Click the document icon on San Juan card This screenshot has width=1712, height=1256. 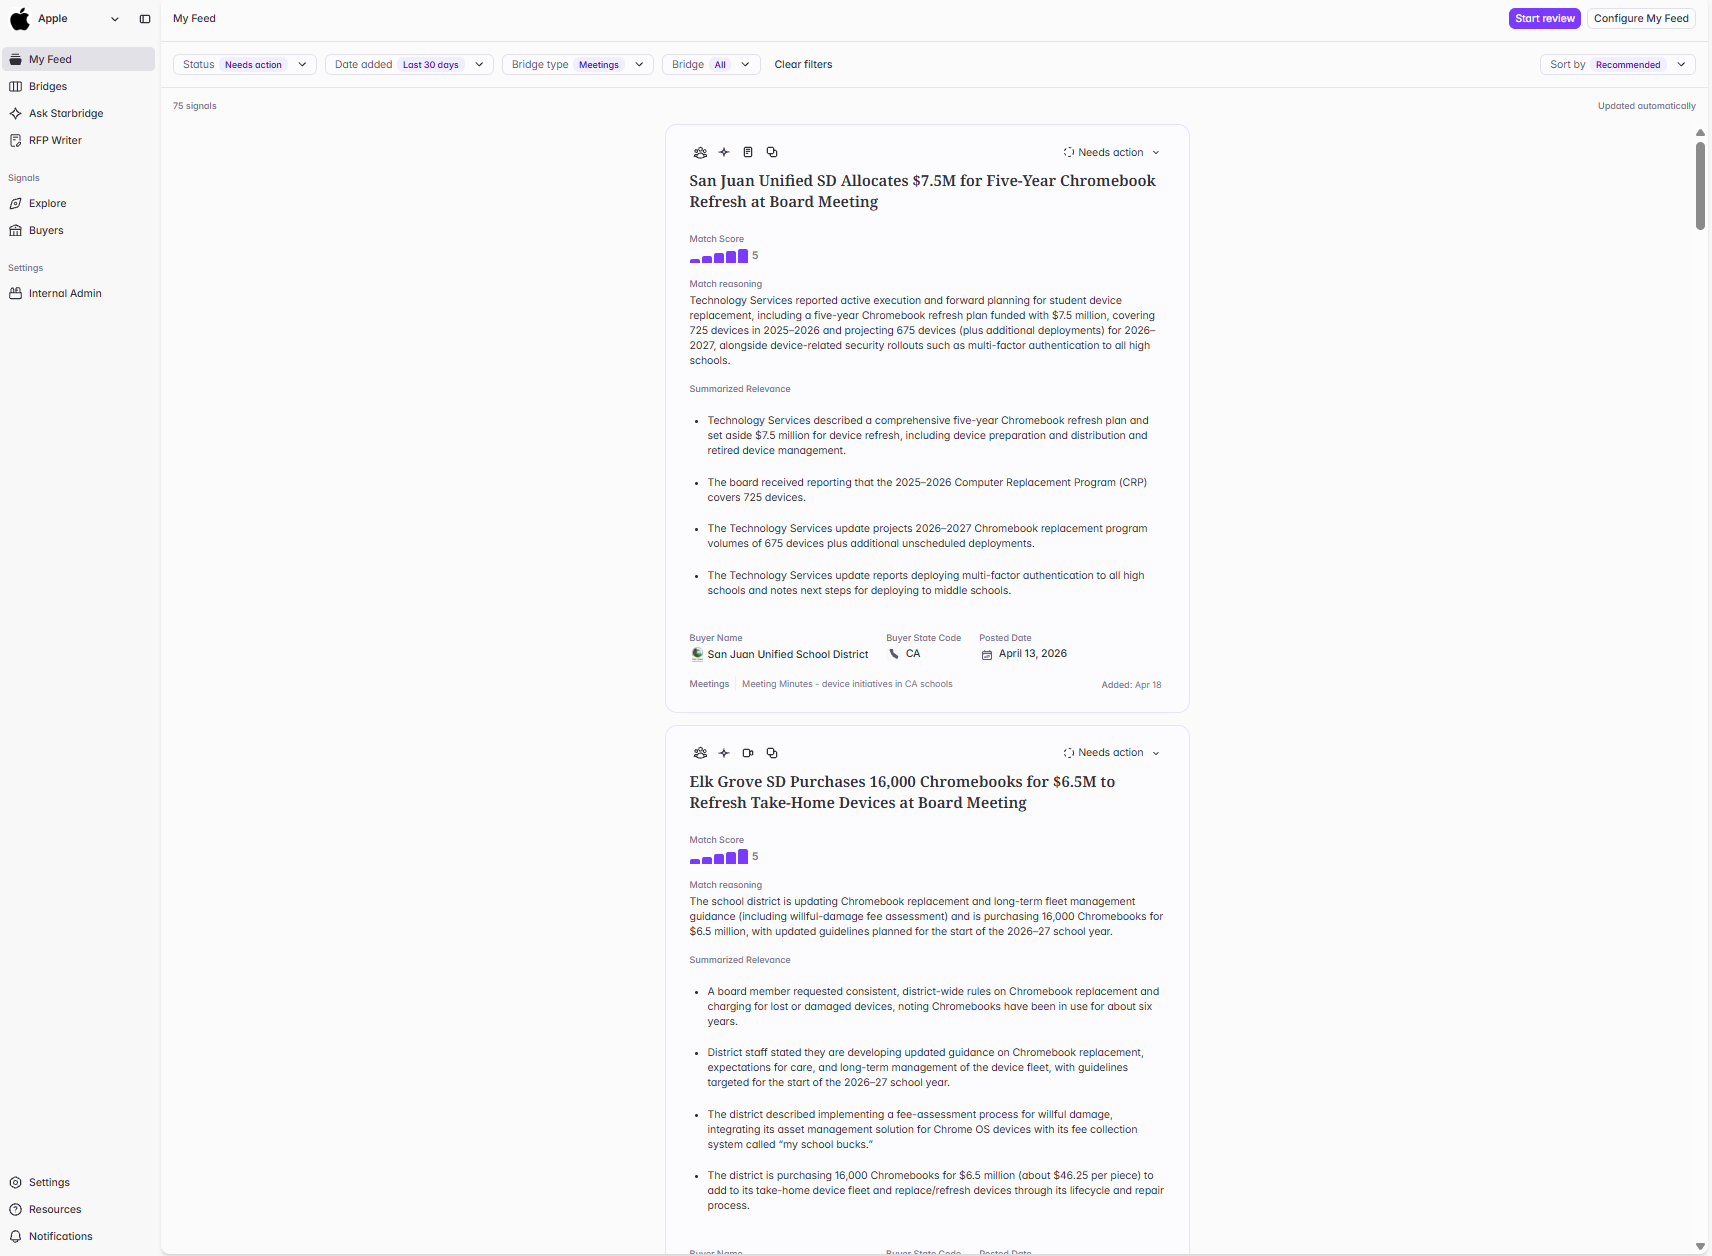click(x=748, y=153)
